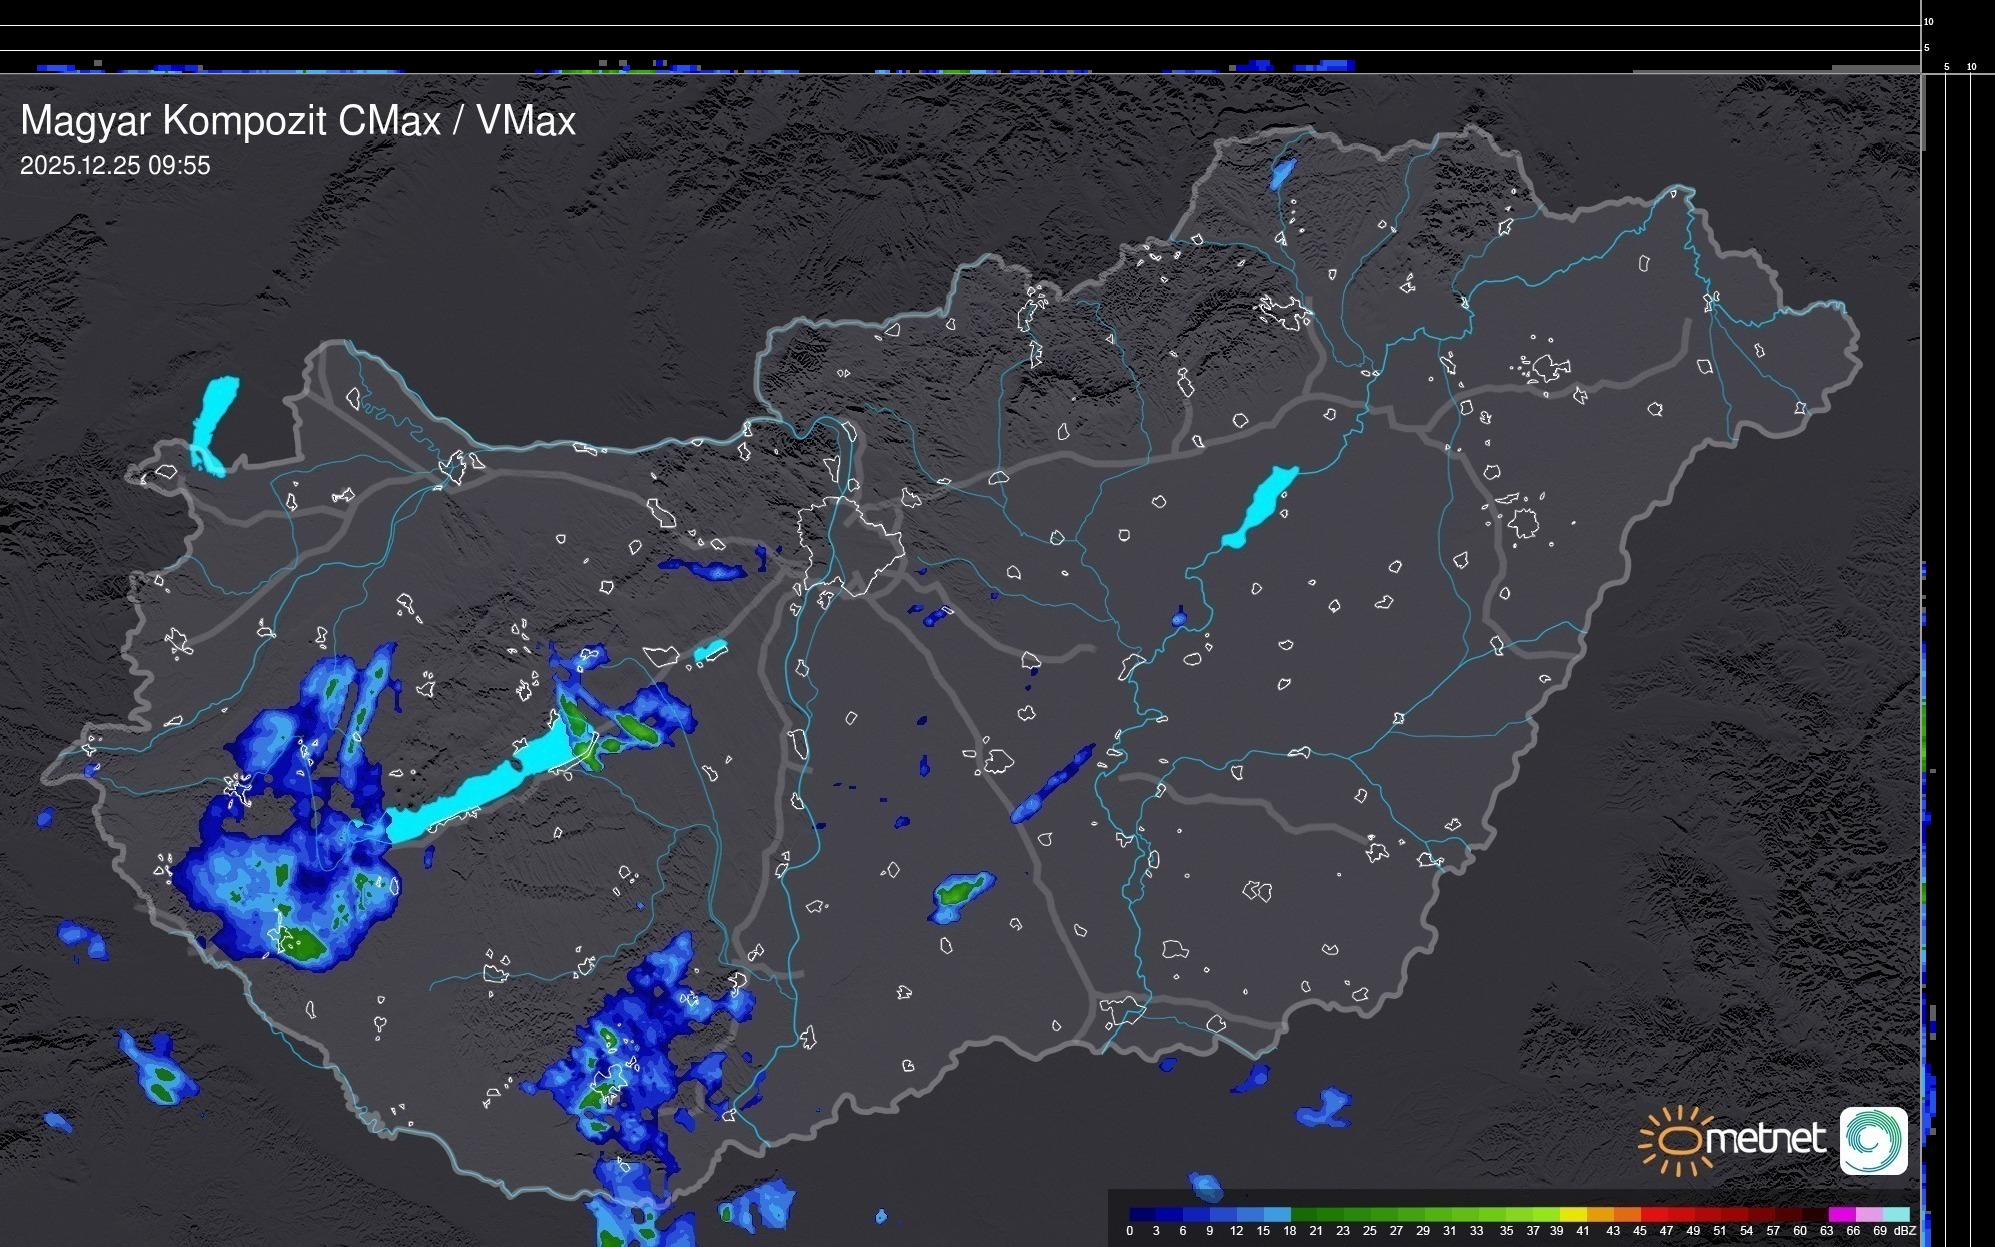1995x1247 pixels.
Task: Click the red 45 dBZ legend swatch
Action: coord(1654,1214)
